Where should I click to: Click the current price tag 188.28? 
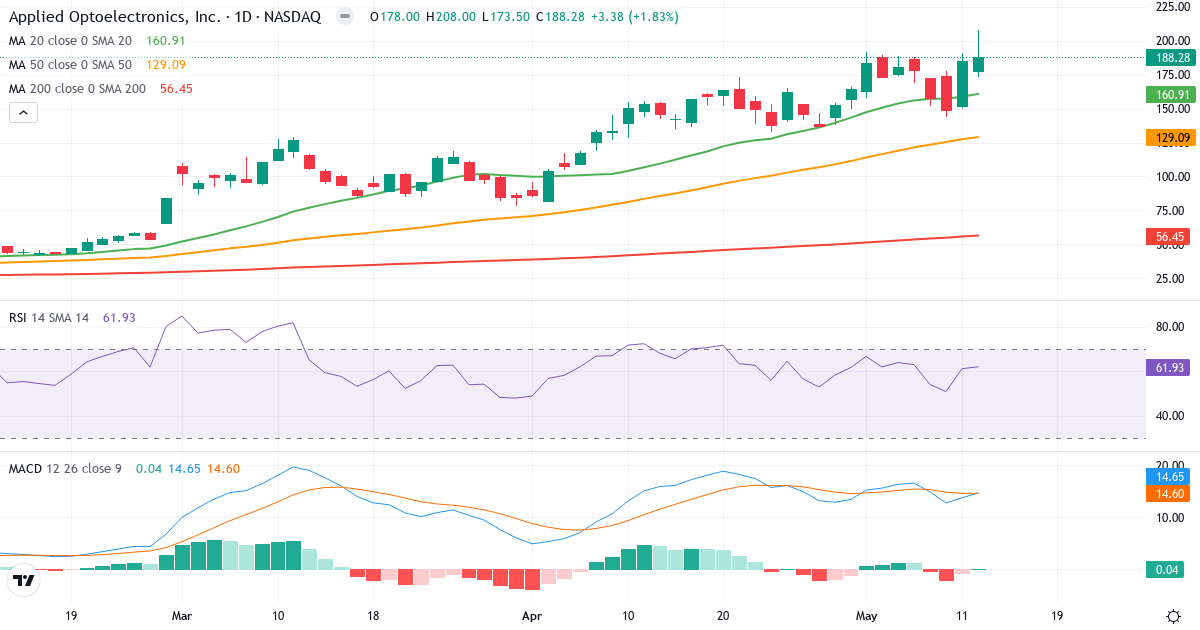pyautogui.click(x=1172, y=58)
